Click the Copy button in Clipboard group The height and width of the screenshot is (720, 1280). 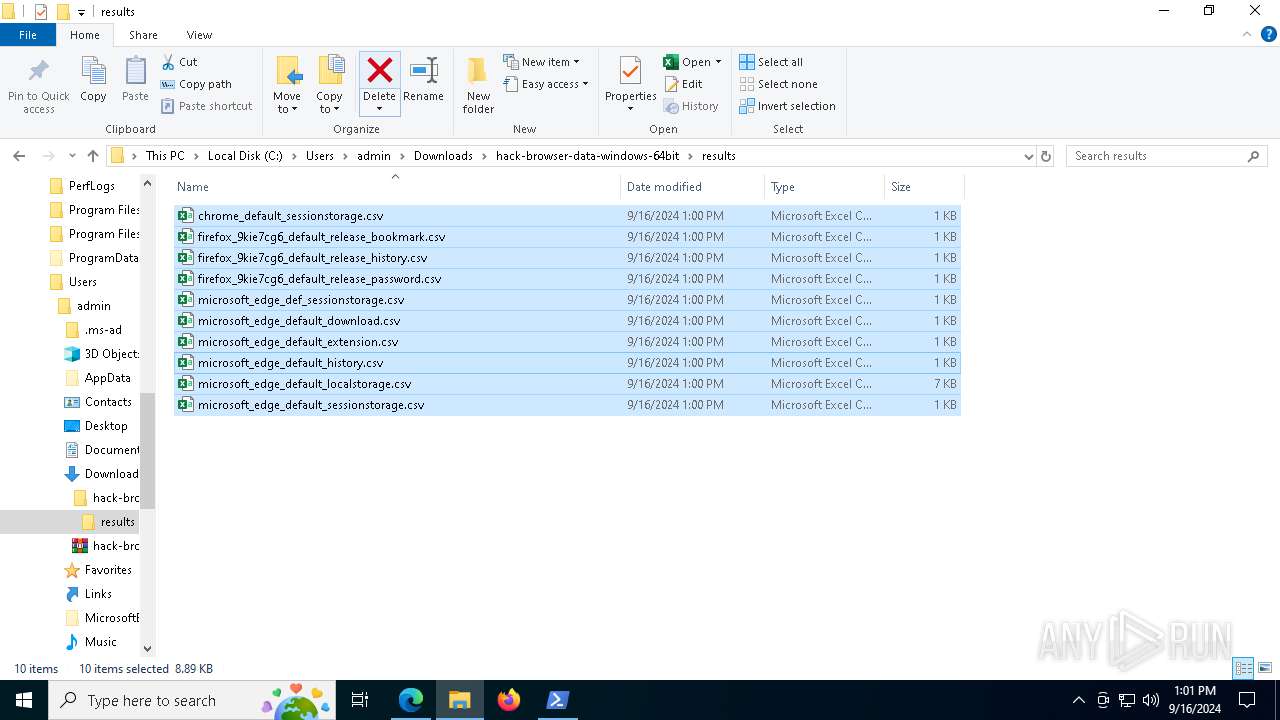(93, 79)
